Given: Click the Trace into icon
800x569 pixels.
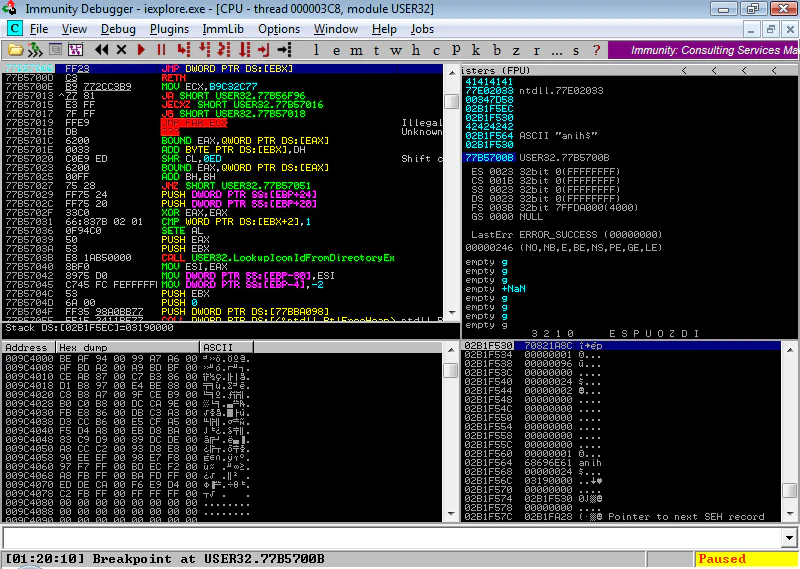Looking at the screenshot, I should coord(224,50).
